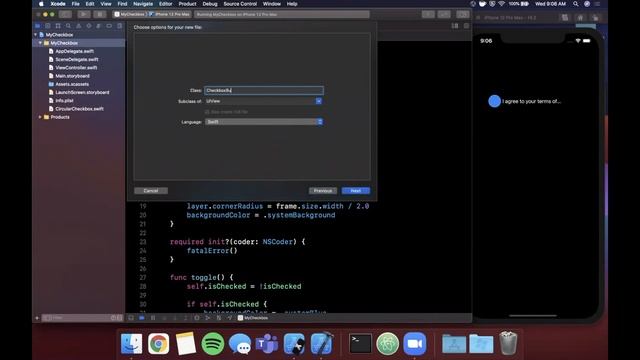Open the Find navigator magnifier icon
The image size is (640, 360).
point(68,26)
